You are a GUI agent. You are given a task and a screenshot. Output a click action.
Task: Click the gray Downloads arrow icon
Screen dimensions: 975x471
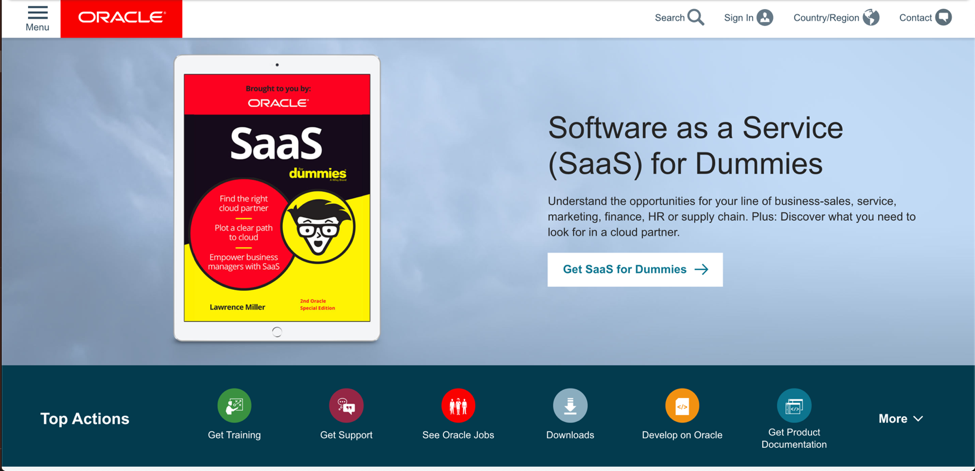[570, 406]
